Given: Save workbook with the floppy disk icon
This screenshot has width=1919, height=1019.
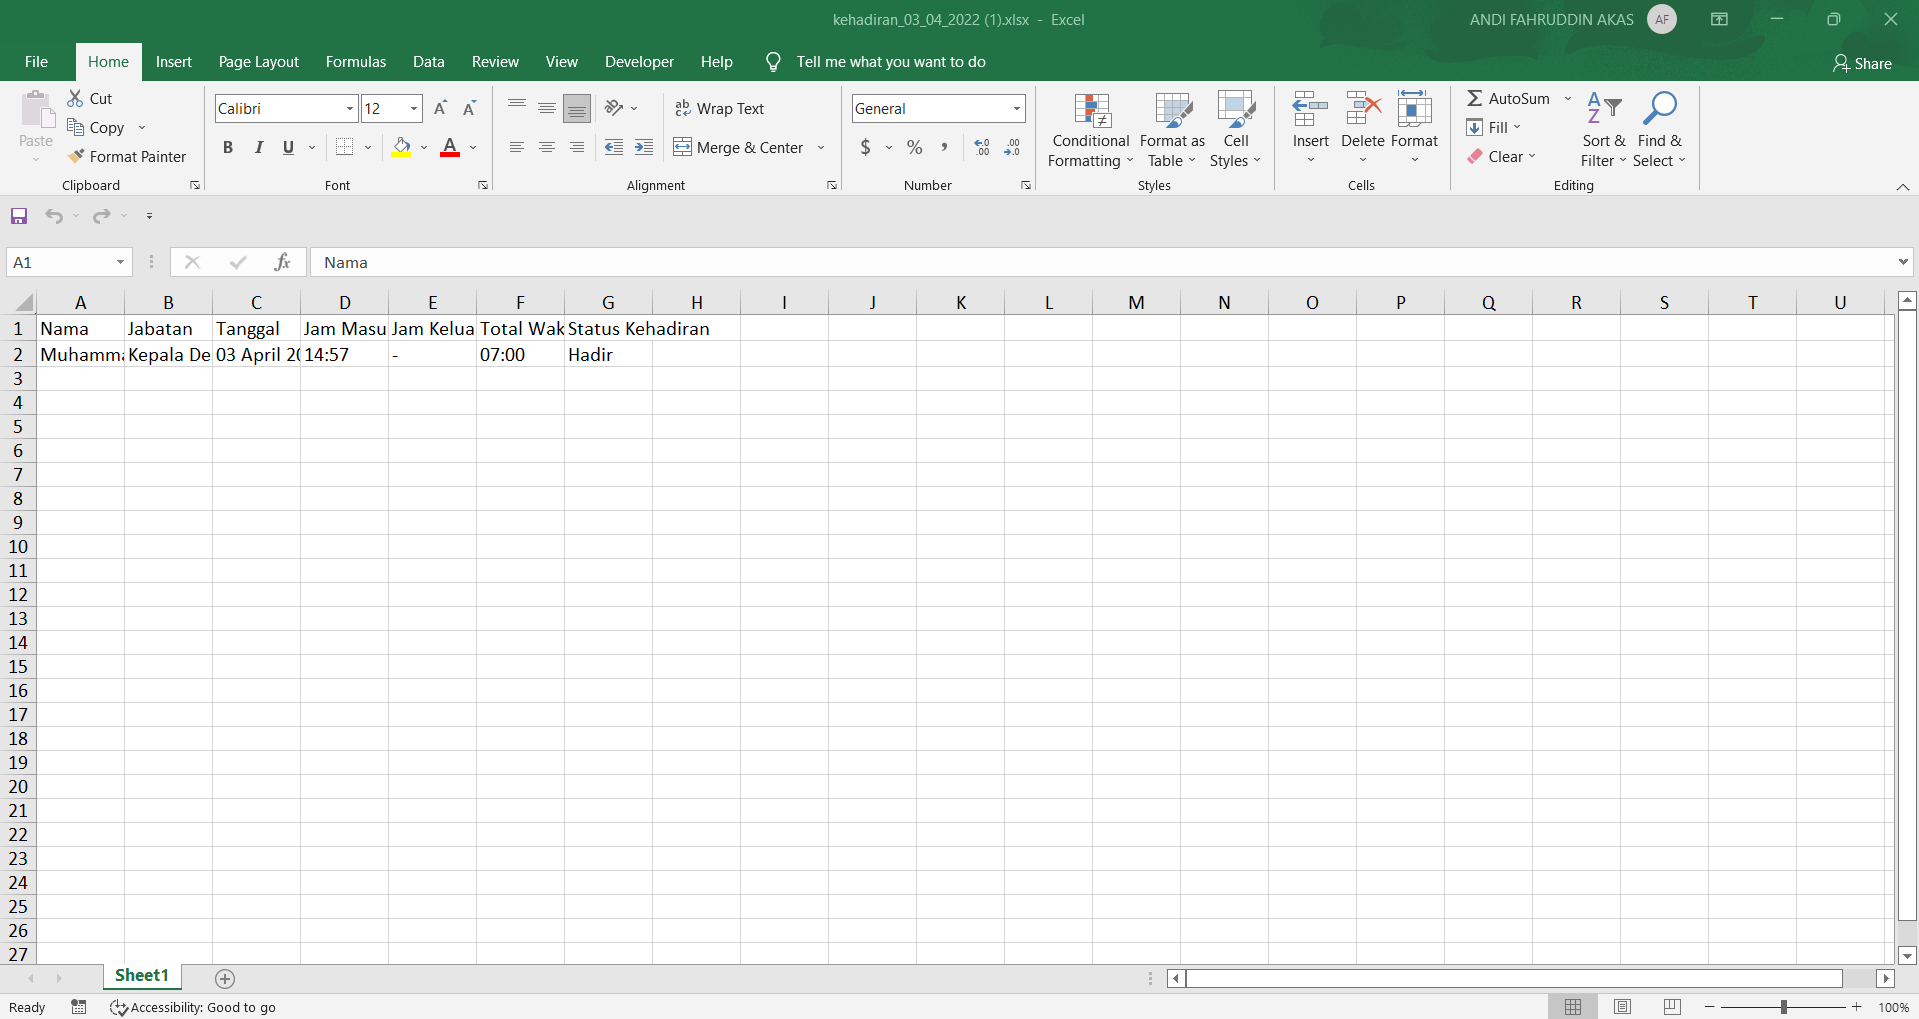Looking at the screenshot, I should [19, 216].
